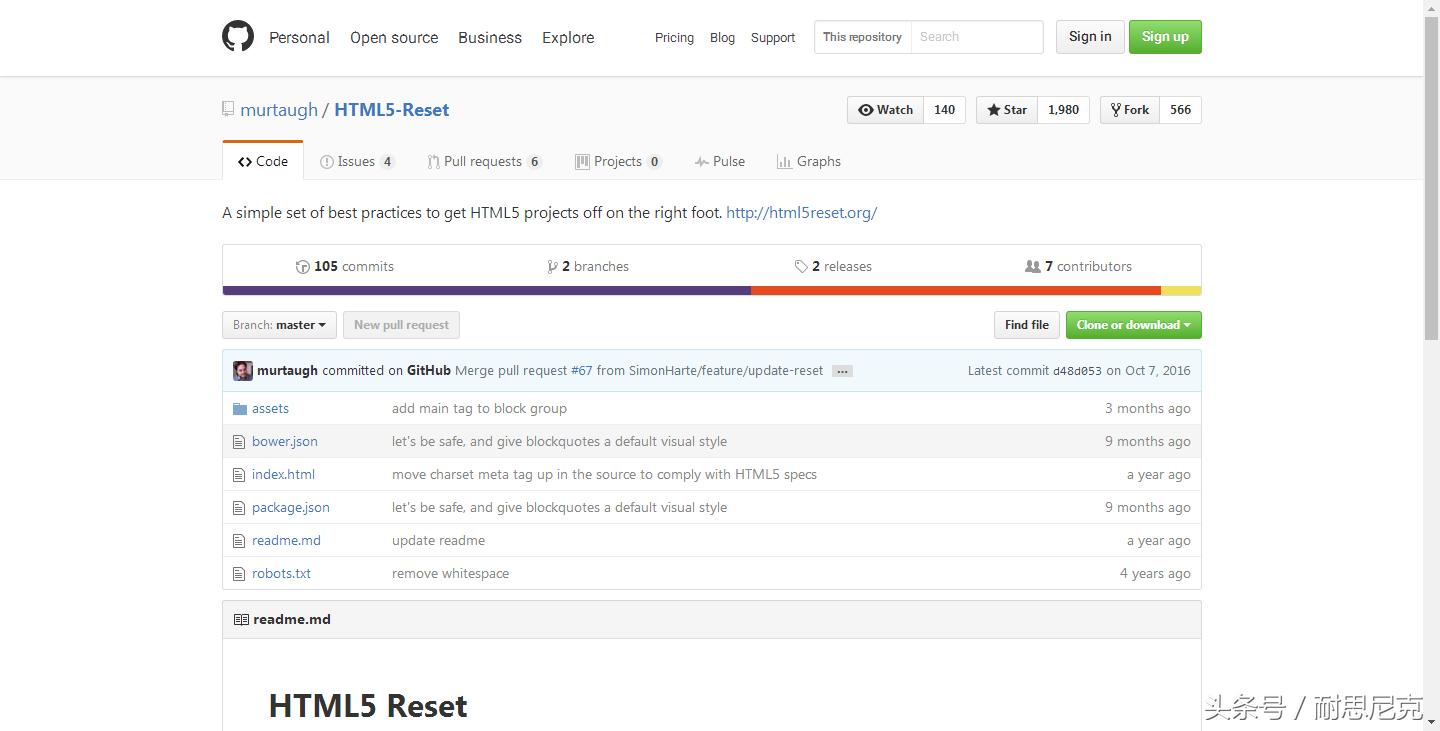Viewport: 1440px width, 731px height.
Task: Open the murtaugh owner link
Action: pyautogui.click(x=279, y=110)
